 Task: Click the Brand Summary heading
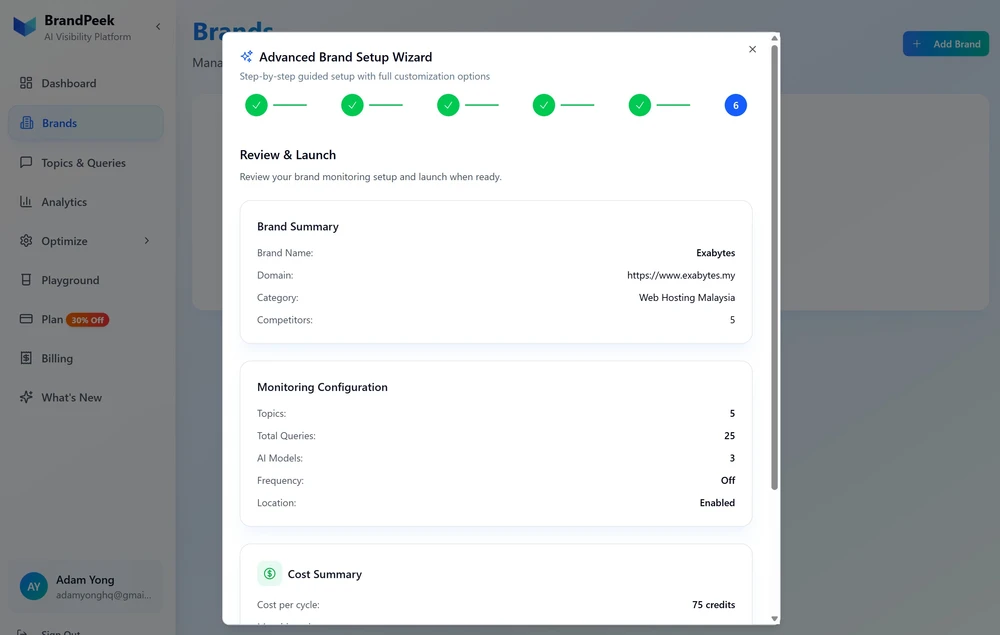click(x=298, y=227)
